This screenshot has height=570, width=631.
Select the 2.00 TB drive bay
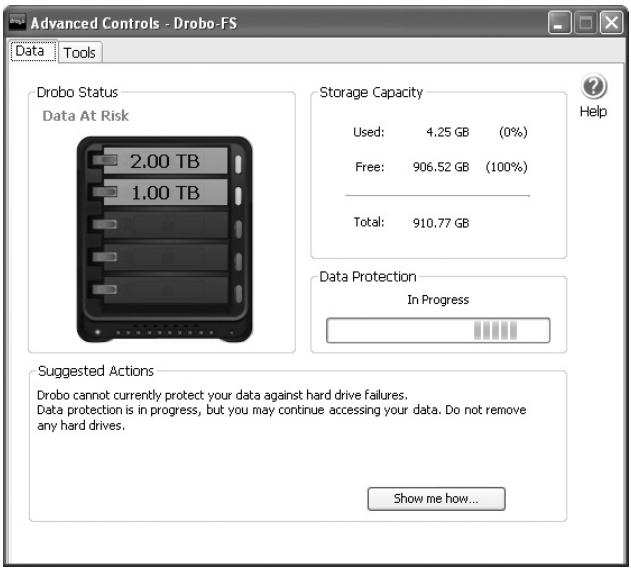165,161
